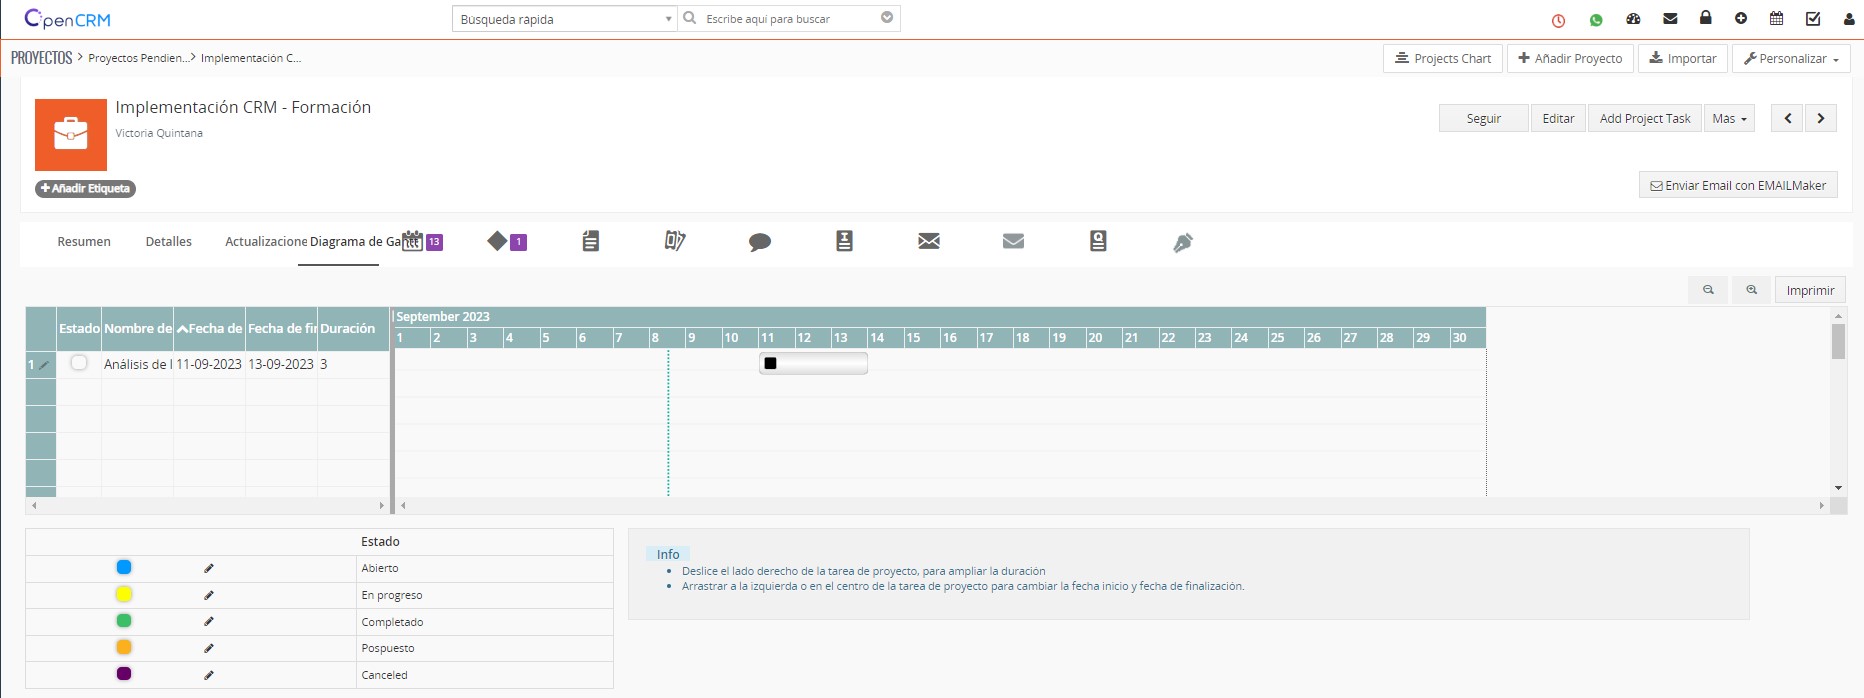The height and width of the screenshot is (698, 1864).
Task: Open the checkbox tasks icon in header
Action: (x=1813, y=18)
